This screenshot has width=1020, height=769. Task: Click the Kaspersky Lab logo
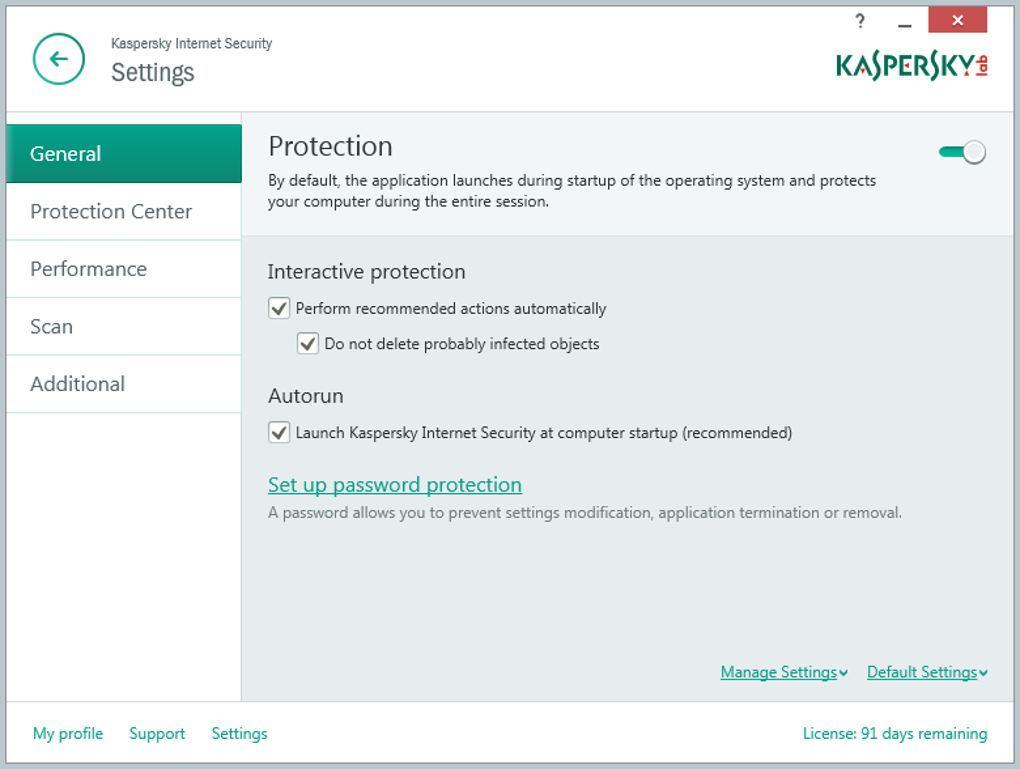912,66
